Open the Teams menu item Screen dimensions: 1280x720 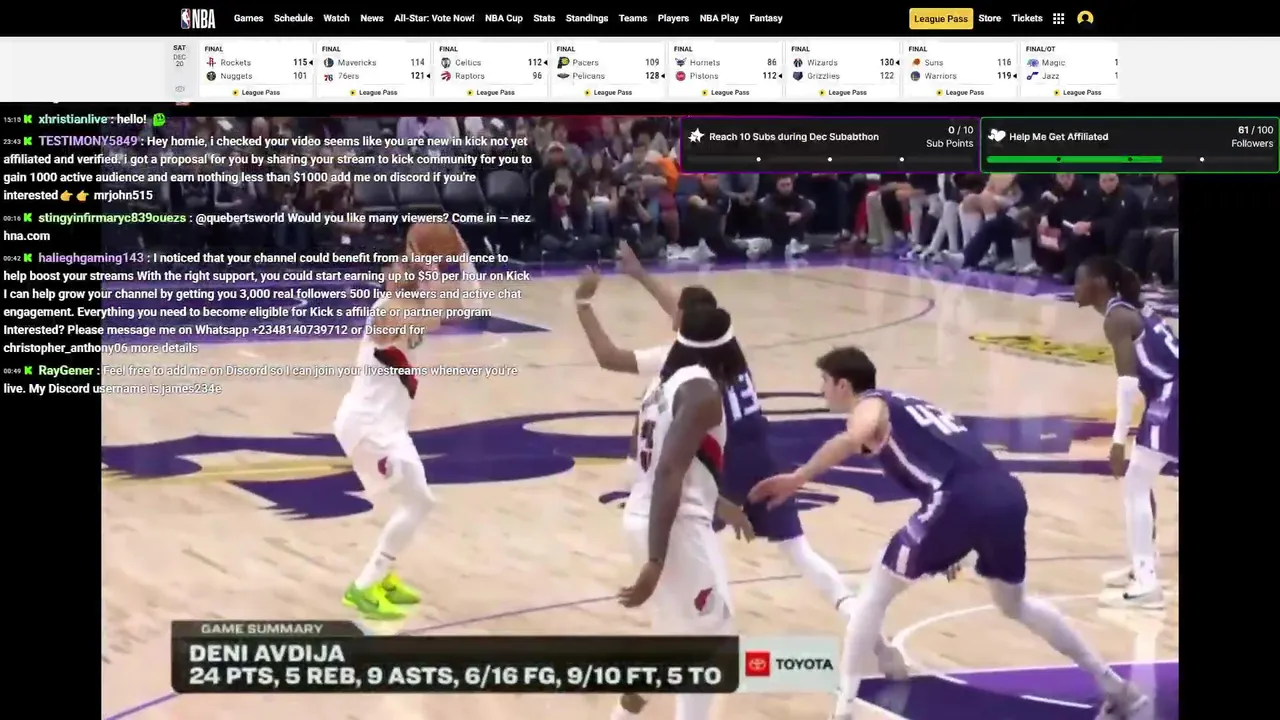click(x=633, y=18)
